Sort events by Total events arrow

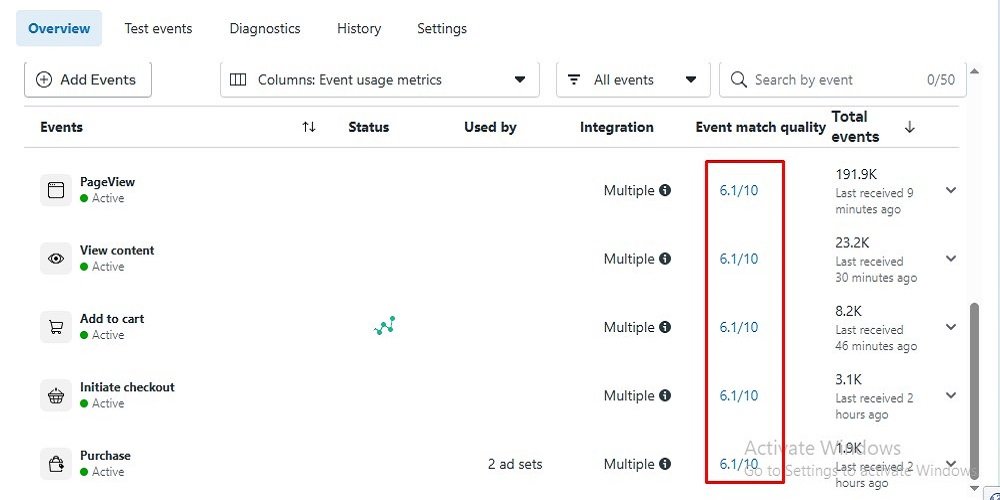click(x=909, y=127)
